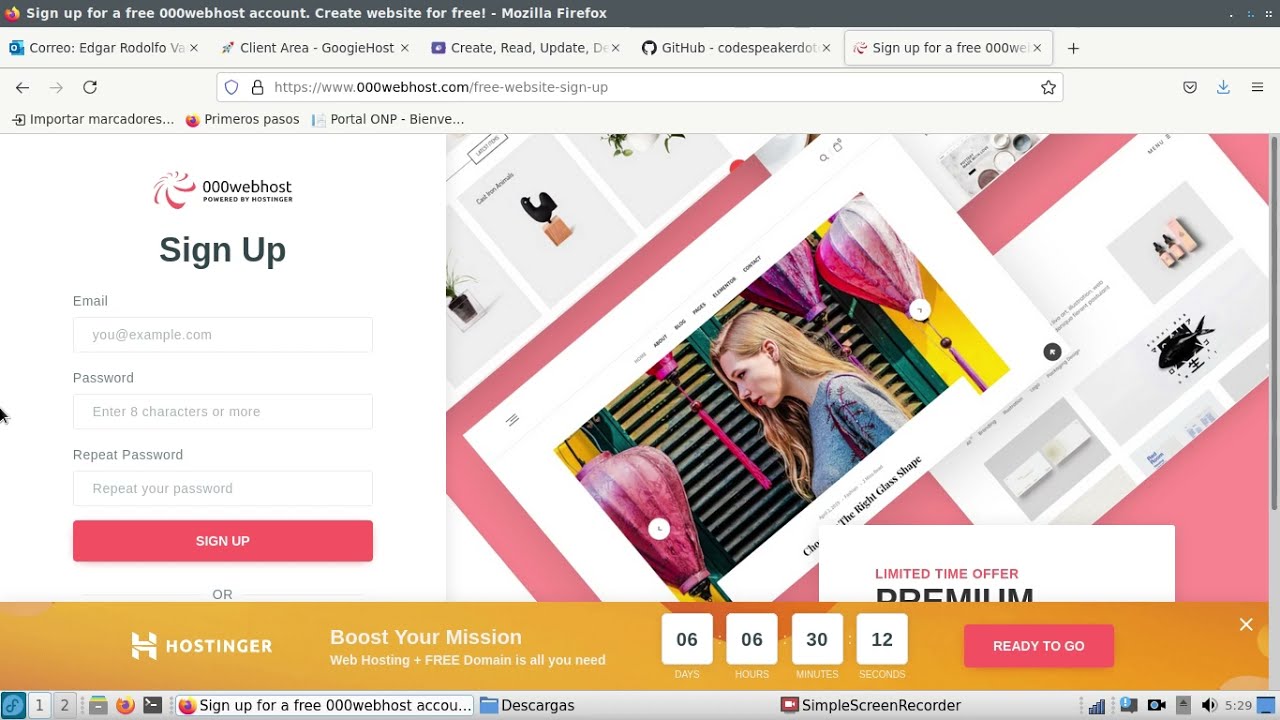Close the Correo Edgar Rodolfo tab
Viewport: 1280px width, 720px height.
(194, 48)
